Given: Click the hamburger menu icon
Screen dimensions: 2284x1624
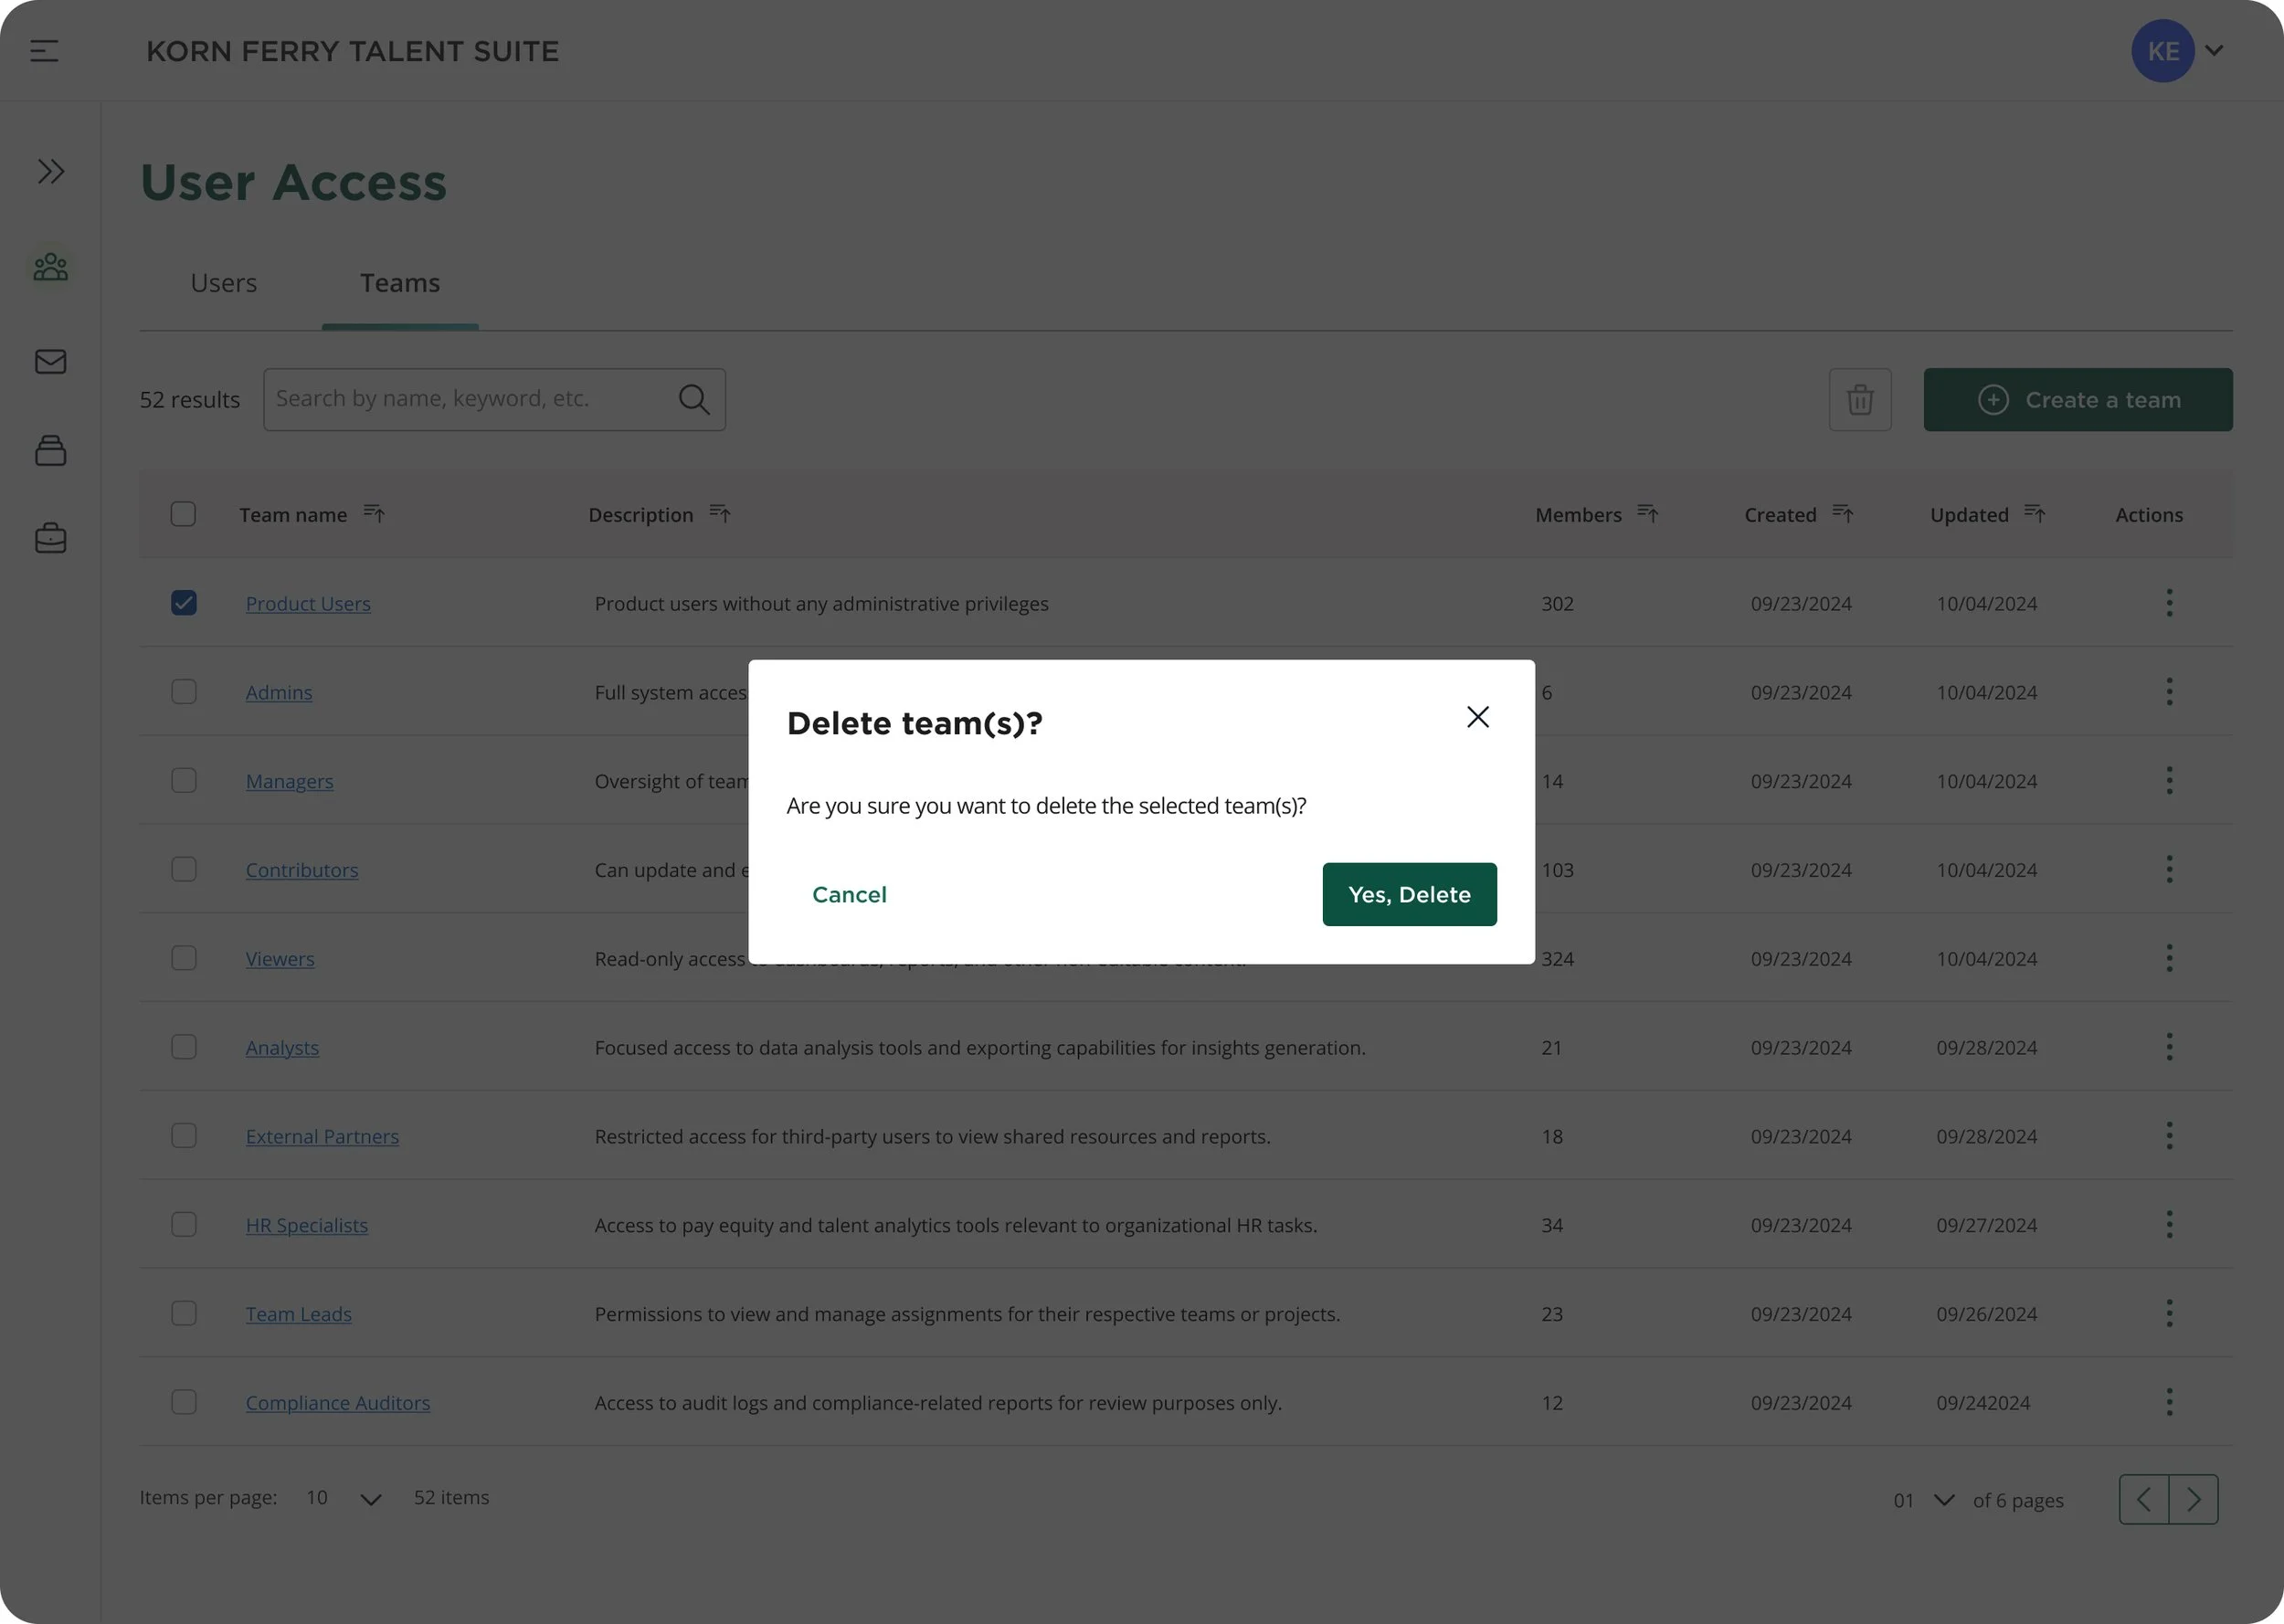Looking at the screenshot, I should pos(44,51).
